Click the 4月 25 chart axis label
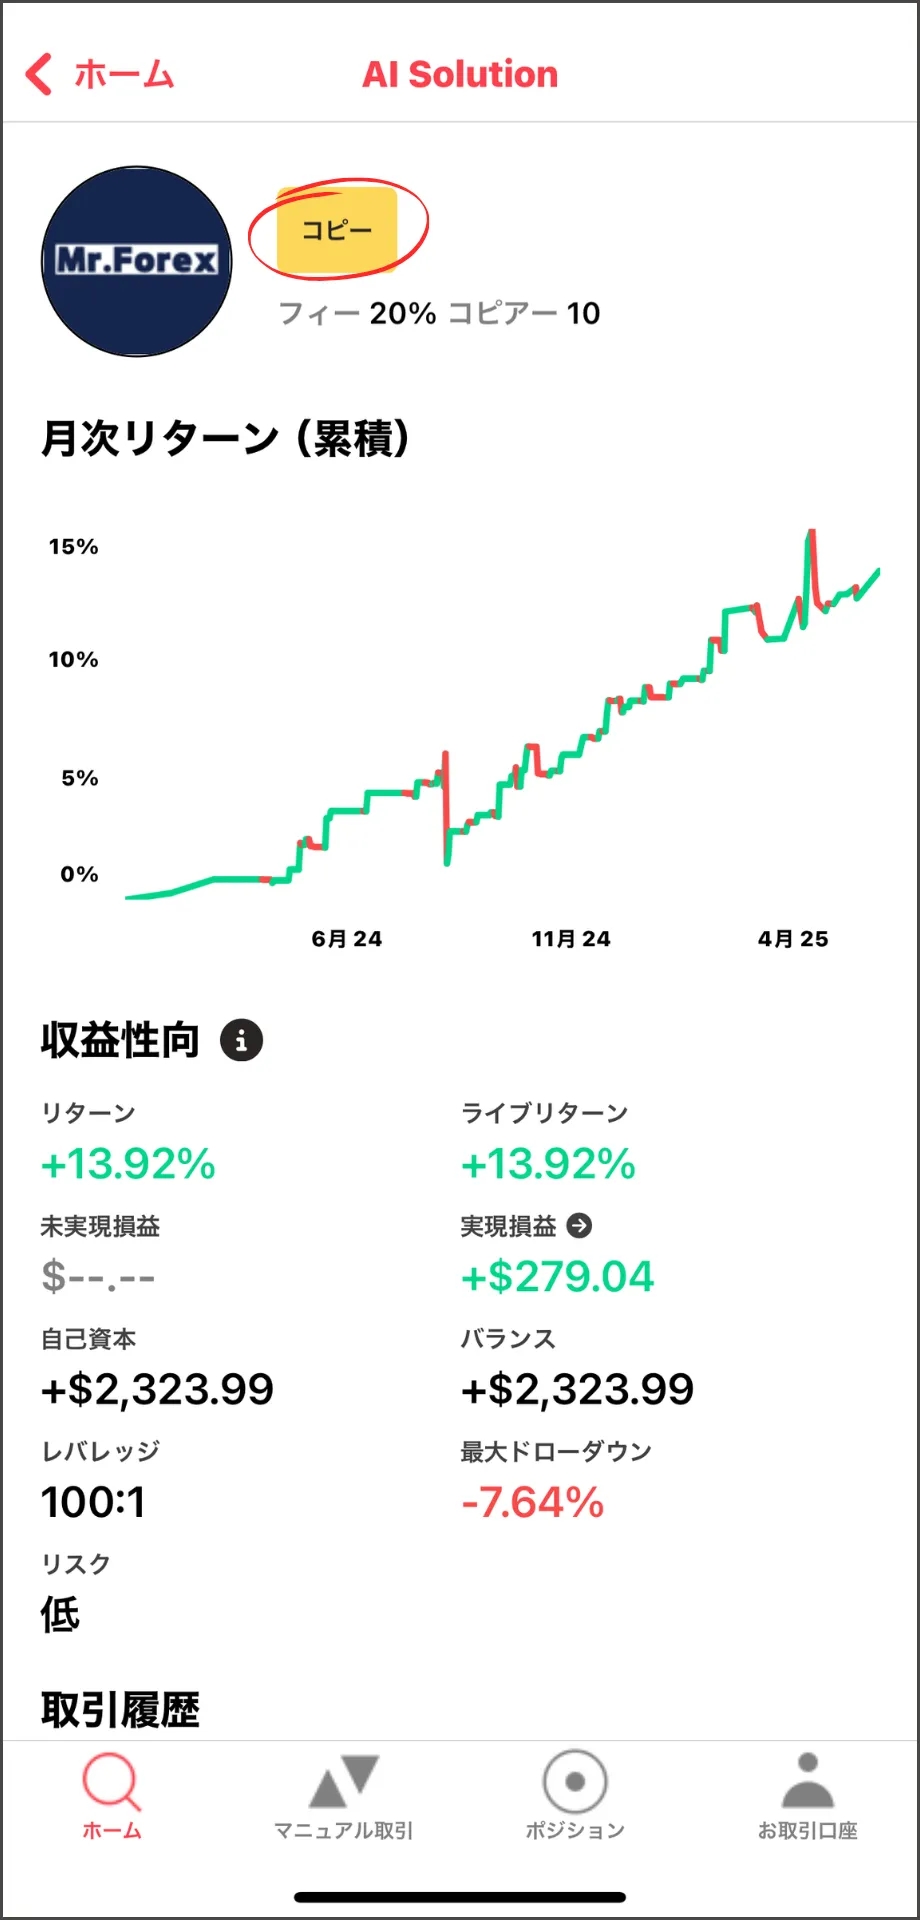The height and width of the screenshot is (1920, 920). [x=793, y=939]
